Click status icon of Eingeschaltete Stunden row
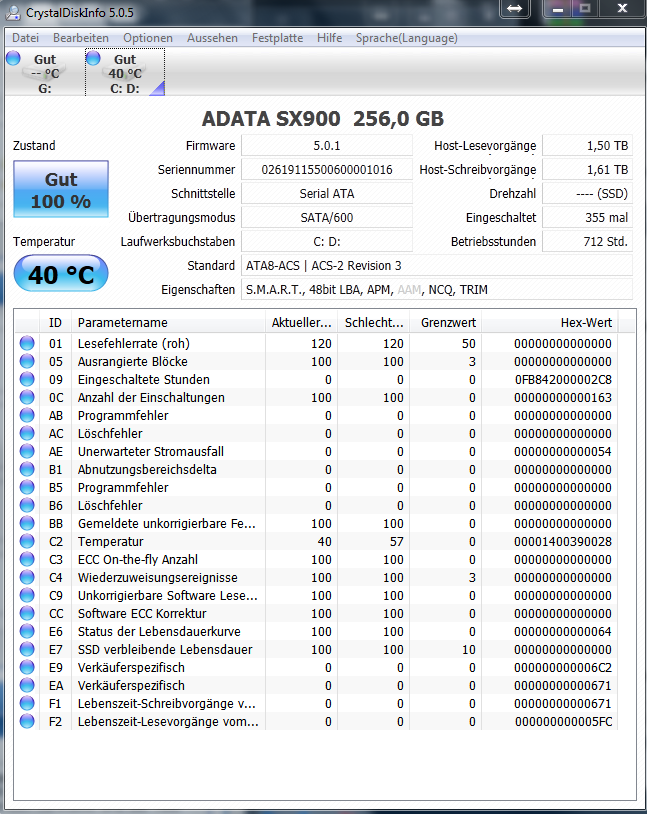Screen dimensions: 647x814 point(27,379)
